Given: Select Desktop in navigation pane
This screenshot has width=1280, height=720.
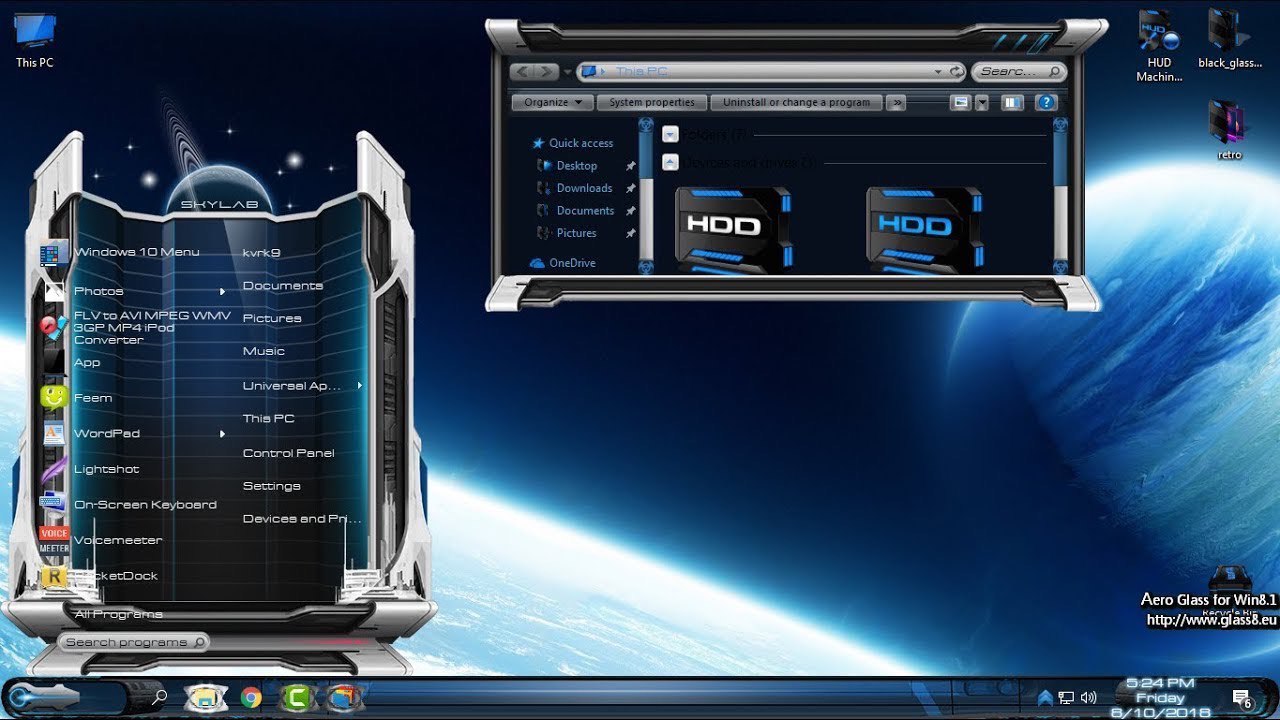Looking at the screenshot, I should [576, 166].
